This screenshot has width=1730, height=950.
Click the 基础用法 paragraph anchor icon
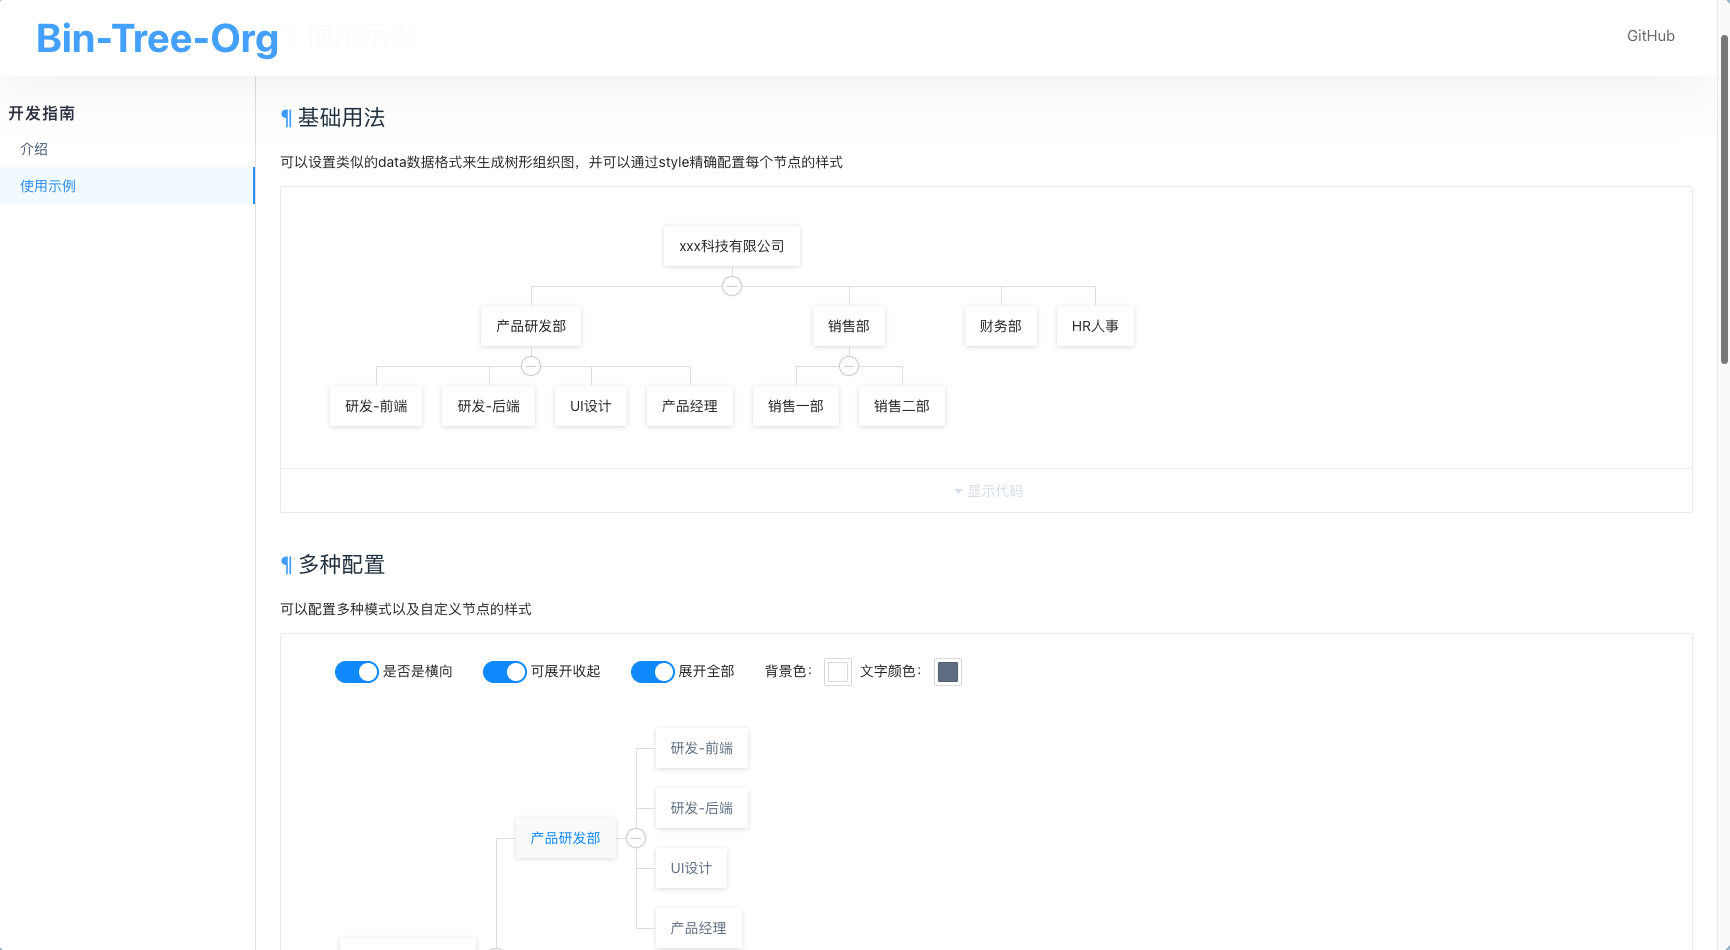(286, 118)
